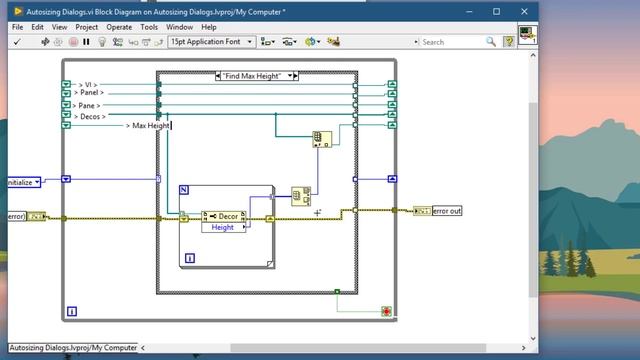The width and height of the screenshot is (640, 360).
Task: Open the File menu
Action: pyautogui.click(x=17, y=27)
